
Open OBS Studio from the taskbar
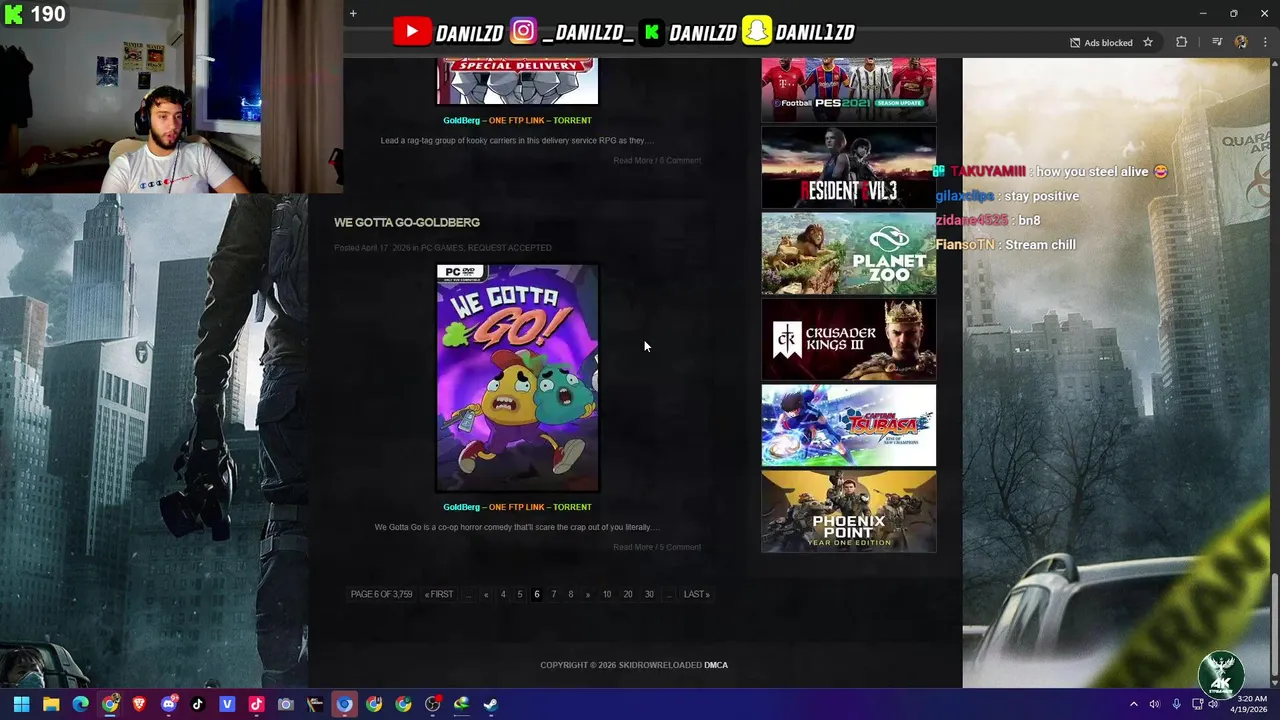tap(432, 704)
